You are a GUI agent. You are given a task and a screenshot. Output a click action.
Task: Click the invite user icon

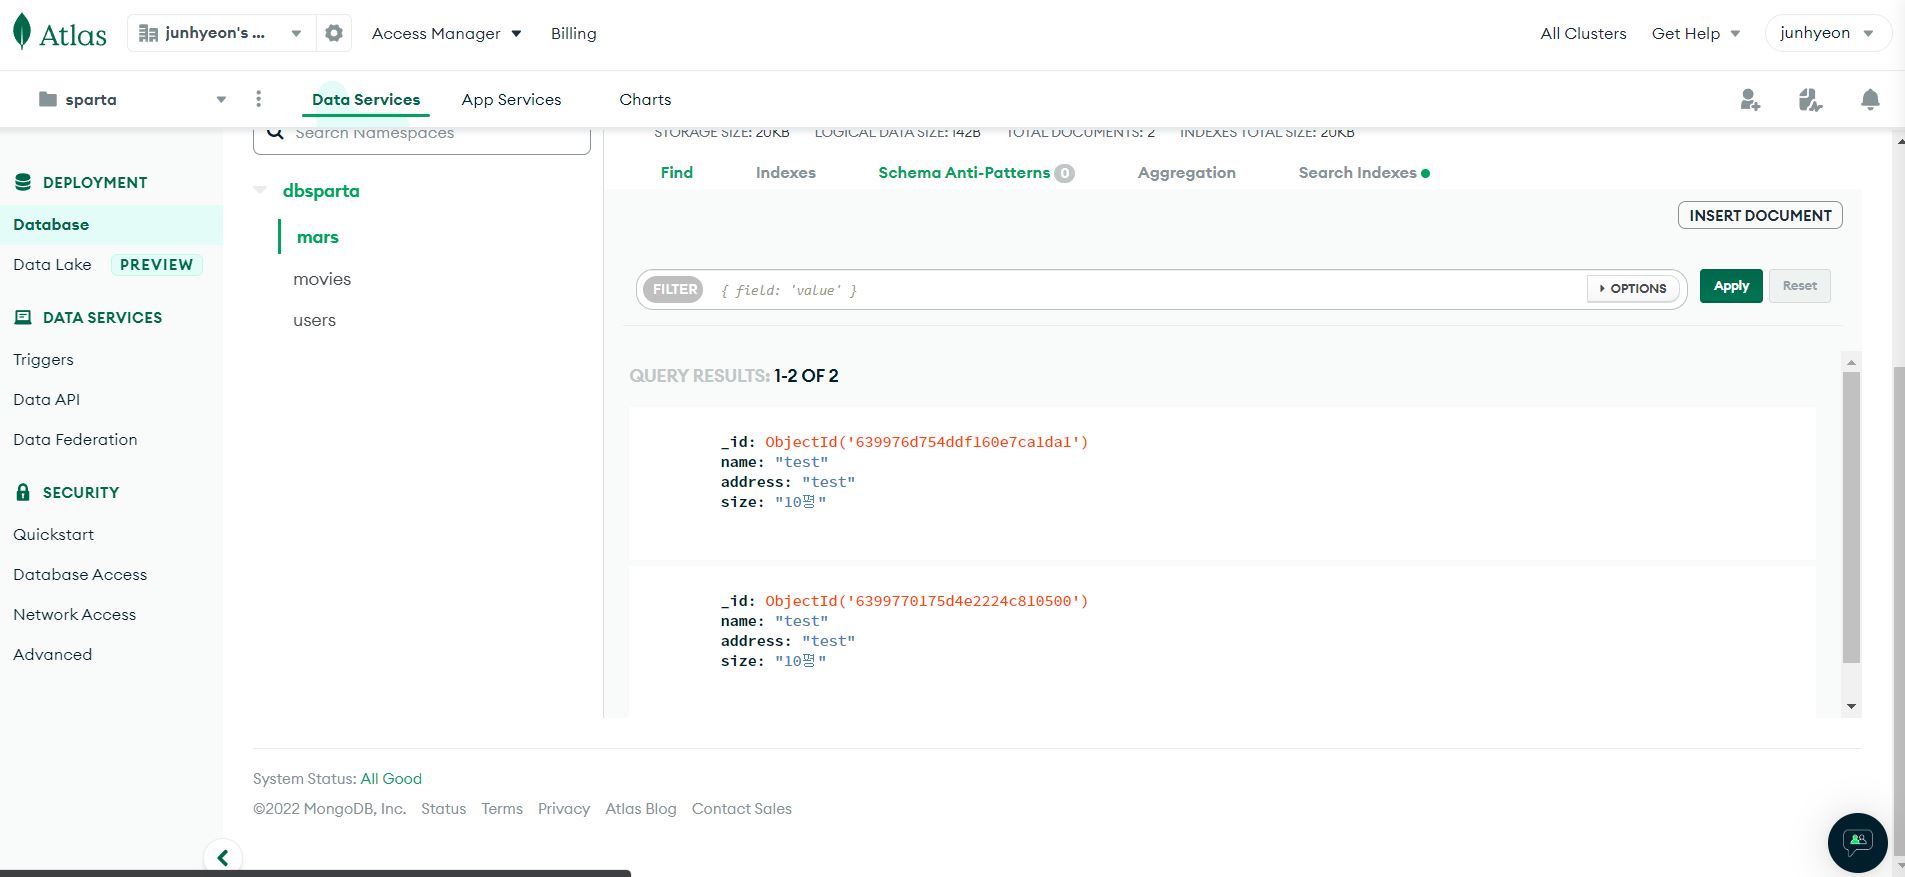click(x=1750, y=99)
